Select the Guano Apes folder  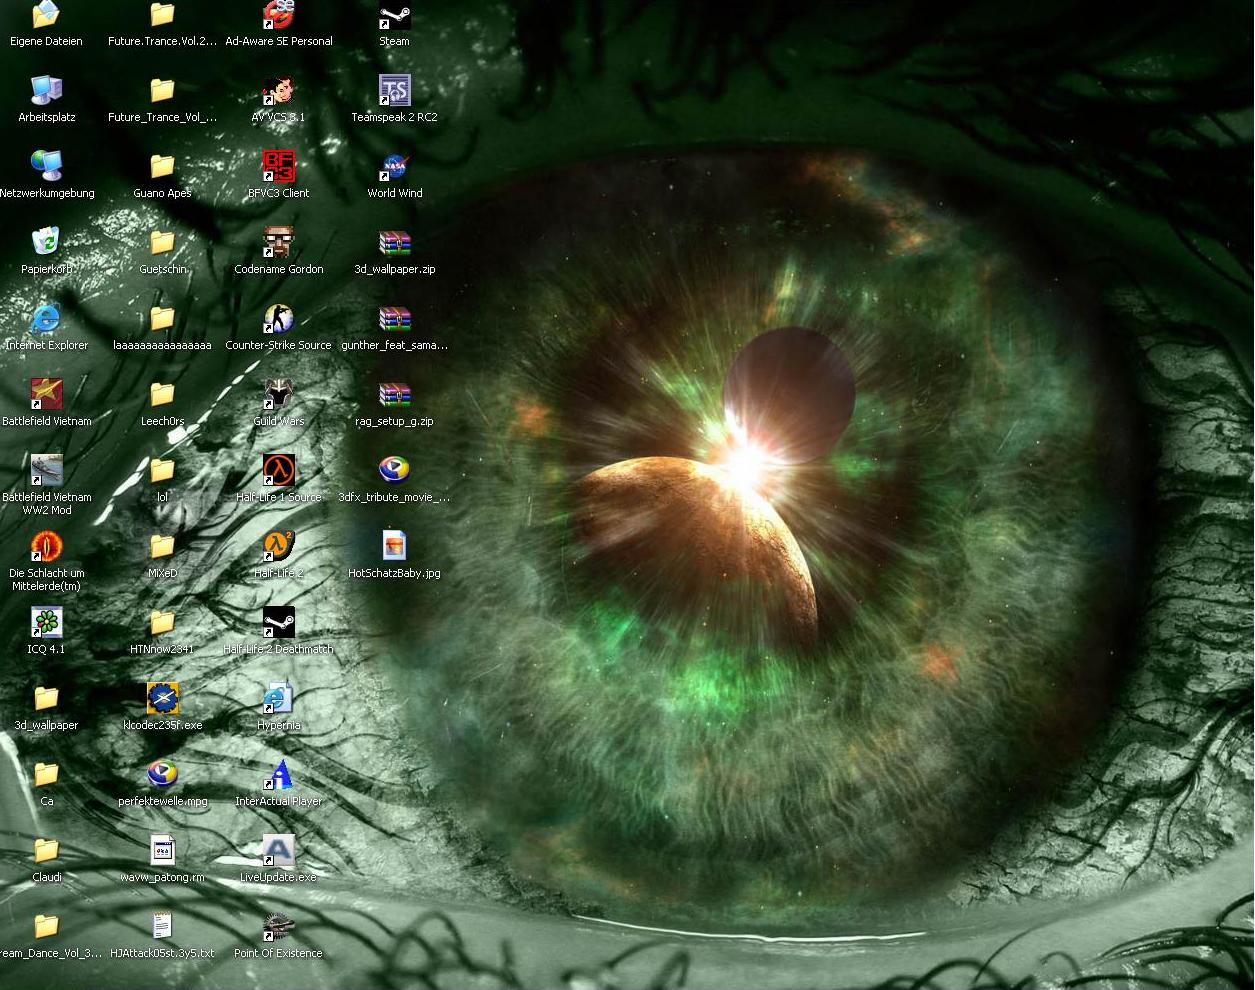pyautogui.click(x=162, y=167)
